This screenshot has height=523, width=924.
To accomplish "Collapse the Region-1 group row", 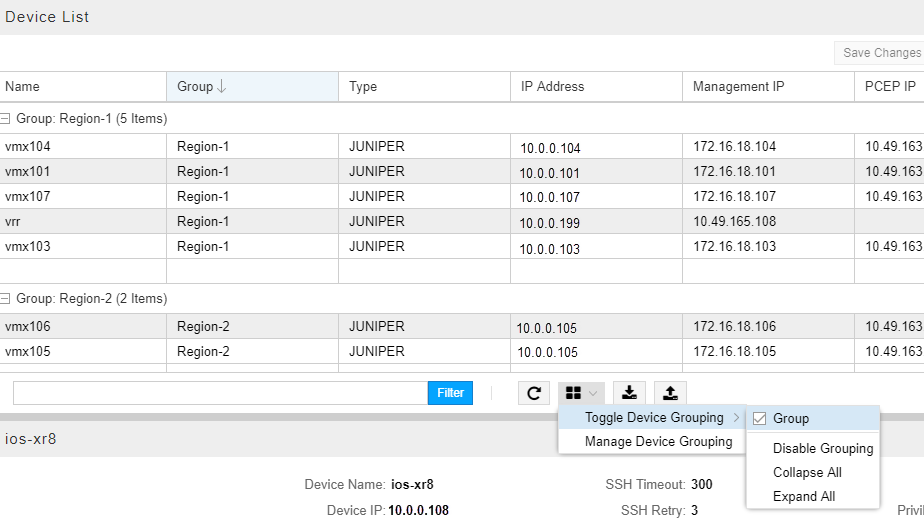I will (6, 119).
